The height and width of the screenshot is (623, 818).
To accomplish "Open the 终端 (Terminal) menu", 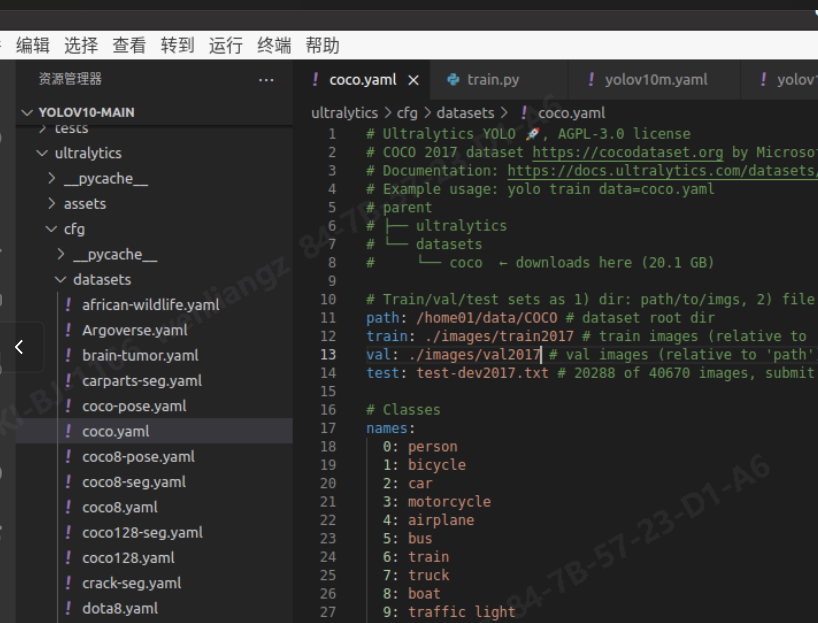I will 274,45.
